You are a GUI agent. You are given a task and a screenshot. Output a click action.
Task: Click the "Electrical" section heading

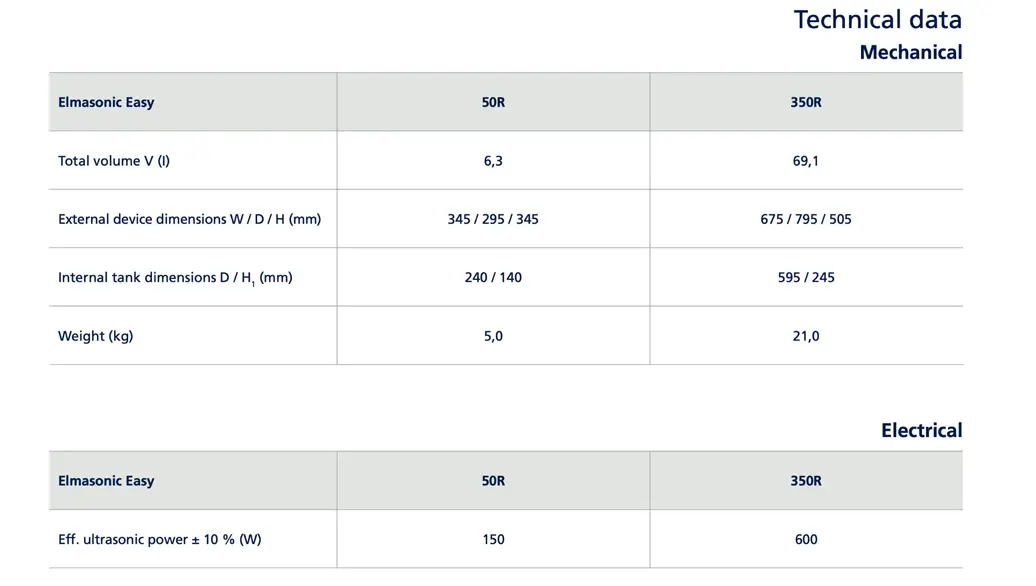point(921,431)
